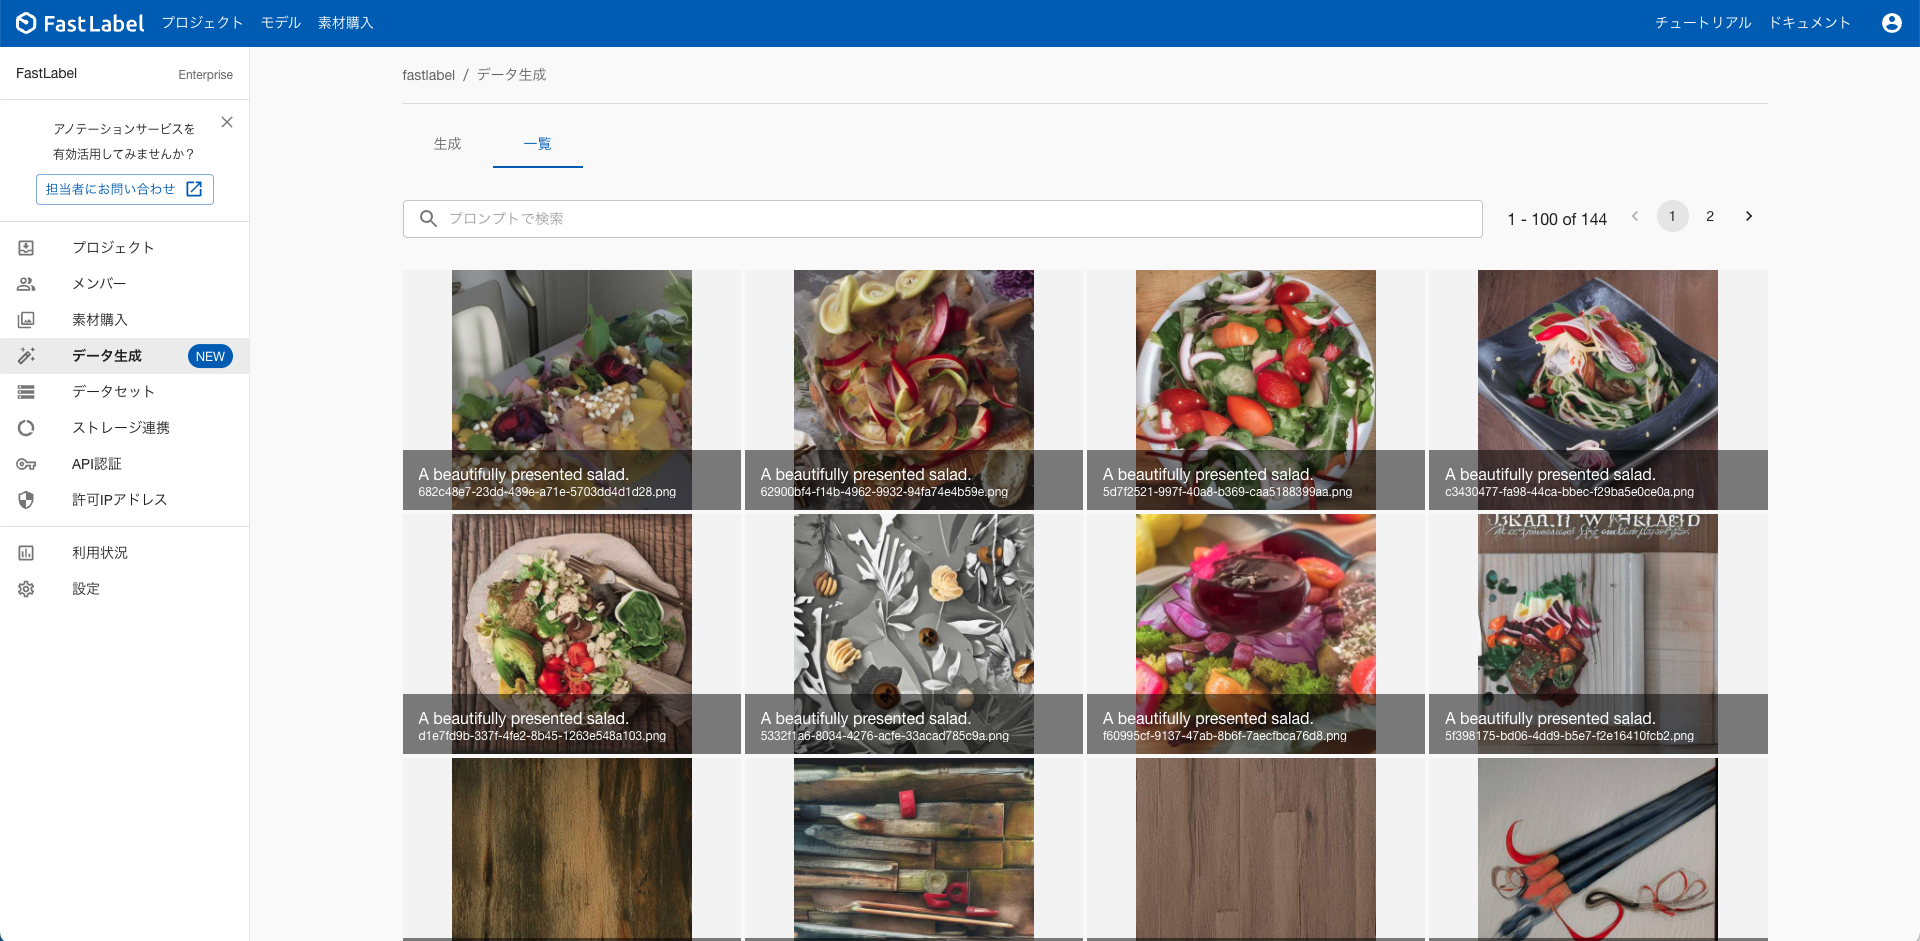Open gray image 5332f1a6-8034 thumbnail
Image resolution: width=1920 pixels, height=941 pixels.
[x=914, y=634]
